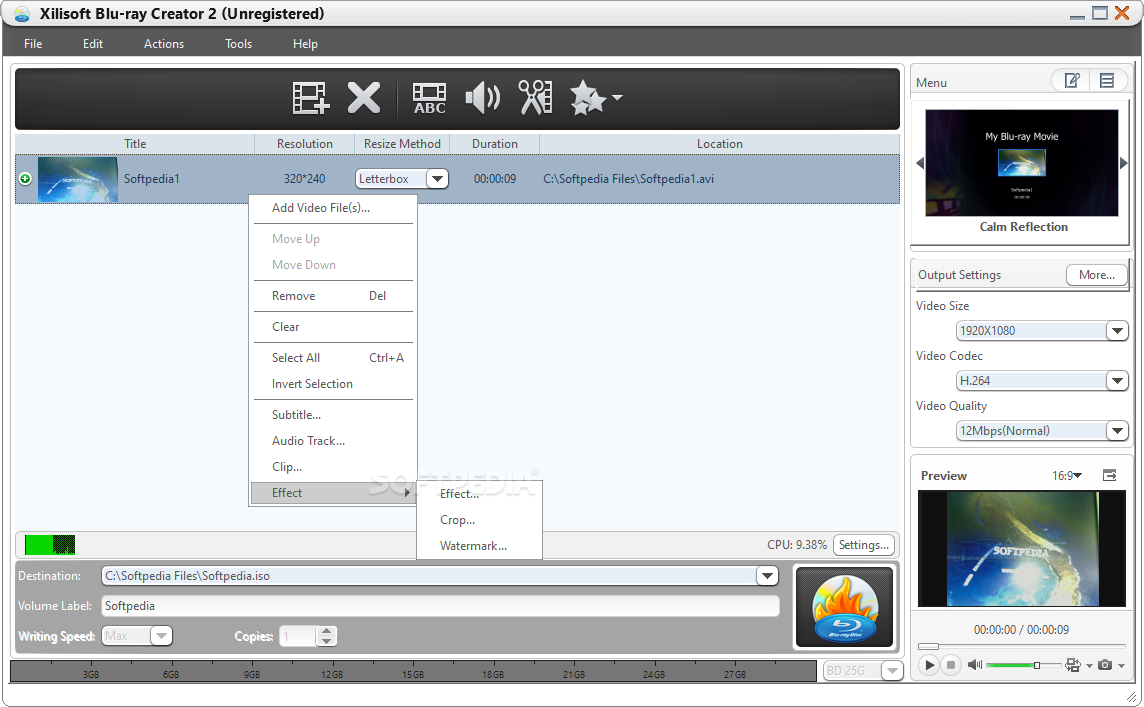Image resolution: width=1144 pixels, height=707 pixels.
Task: Open the Destination path dropdown arrow
Action: [x=767, y=576]
